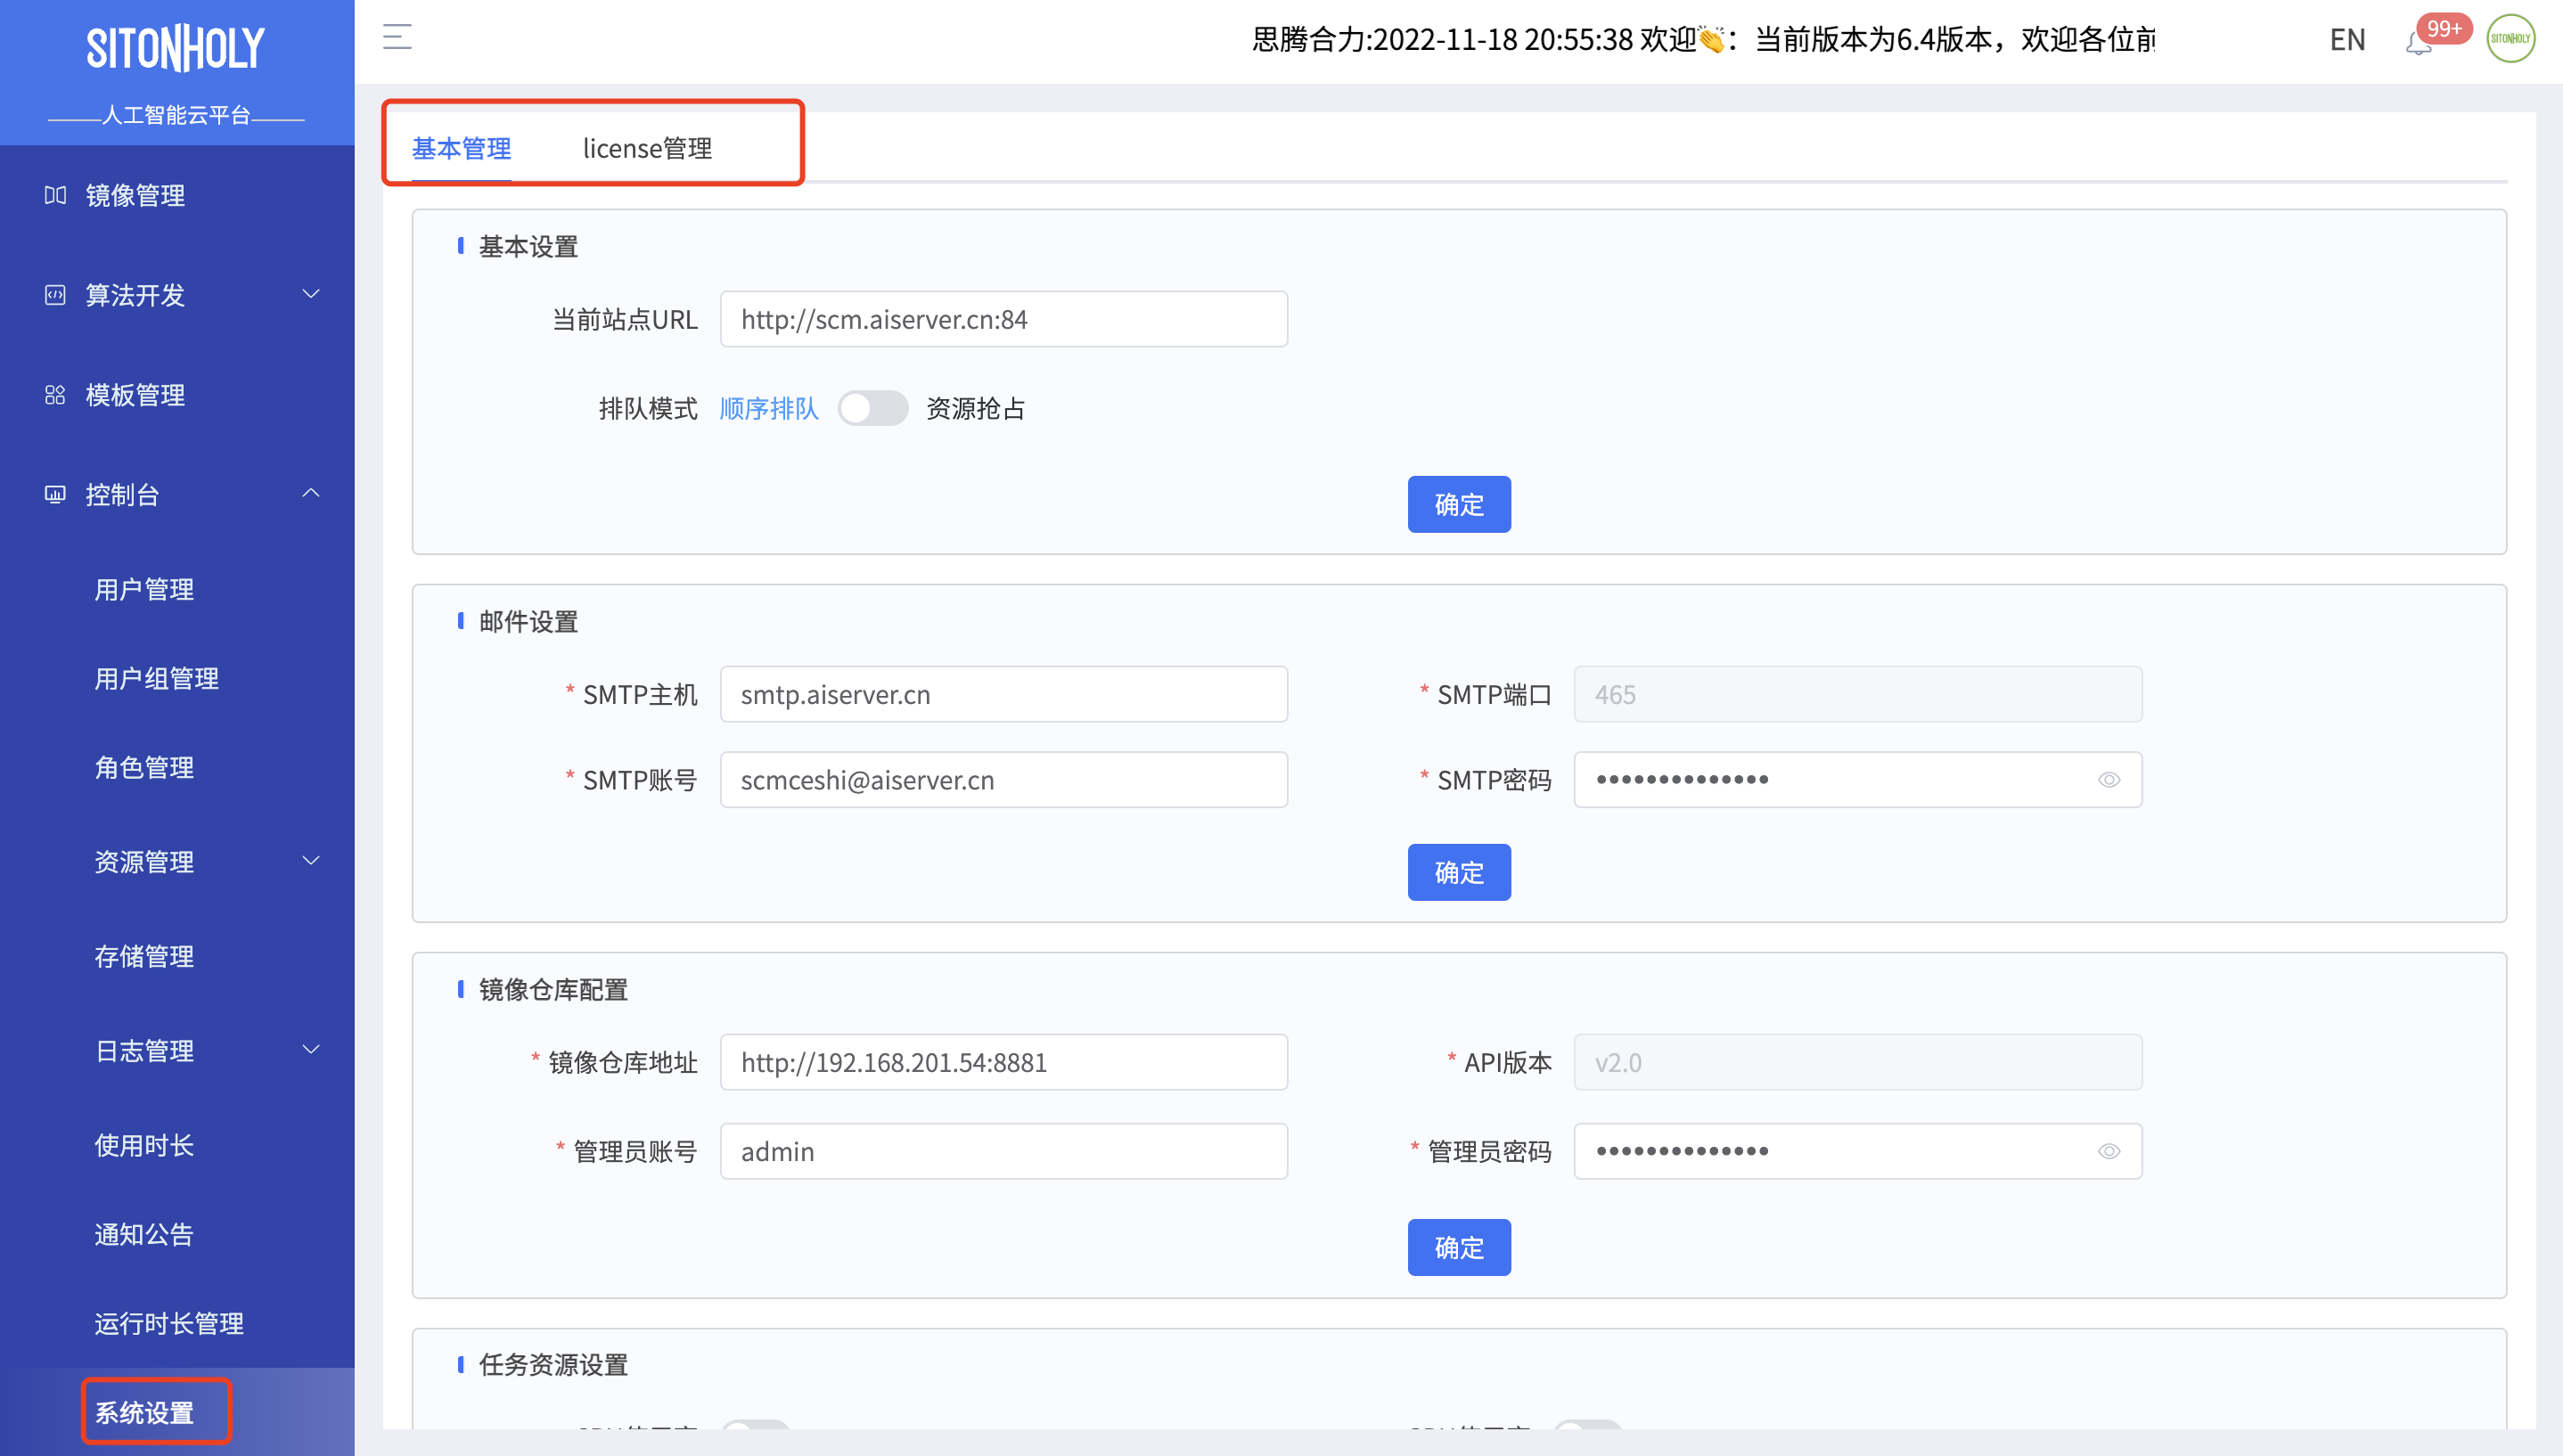Image resolution: width=2563 pixels, height=1456 pixels.
Task: Expand the 日志管理 submenu chevron
Action: [311, 1049]
